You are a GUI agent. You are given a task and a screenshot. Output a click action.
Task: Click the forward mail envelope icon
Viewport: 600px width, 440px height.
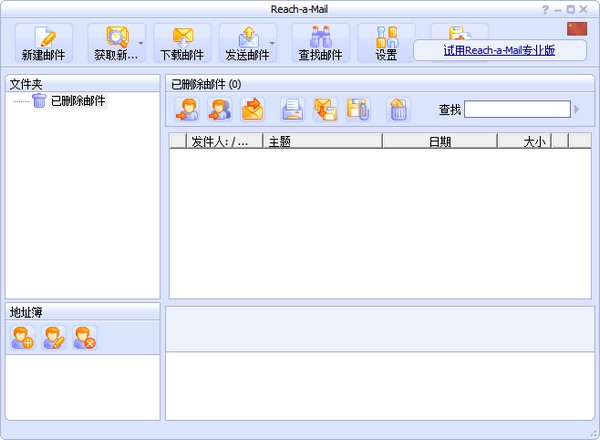(252, 109)
